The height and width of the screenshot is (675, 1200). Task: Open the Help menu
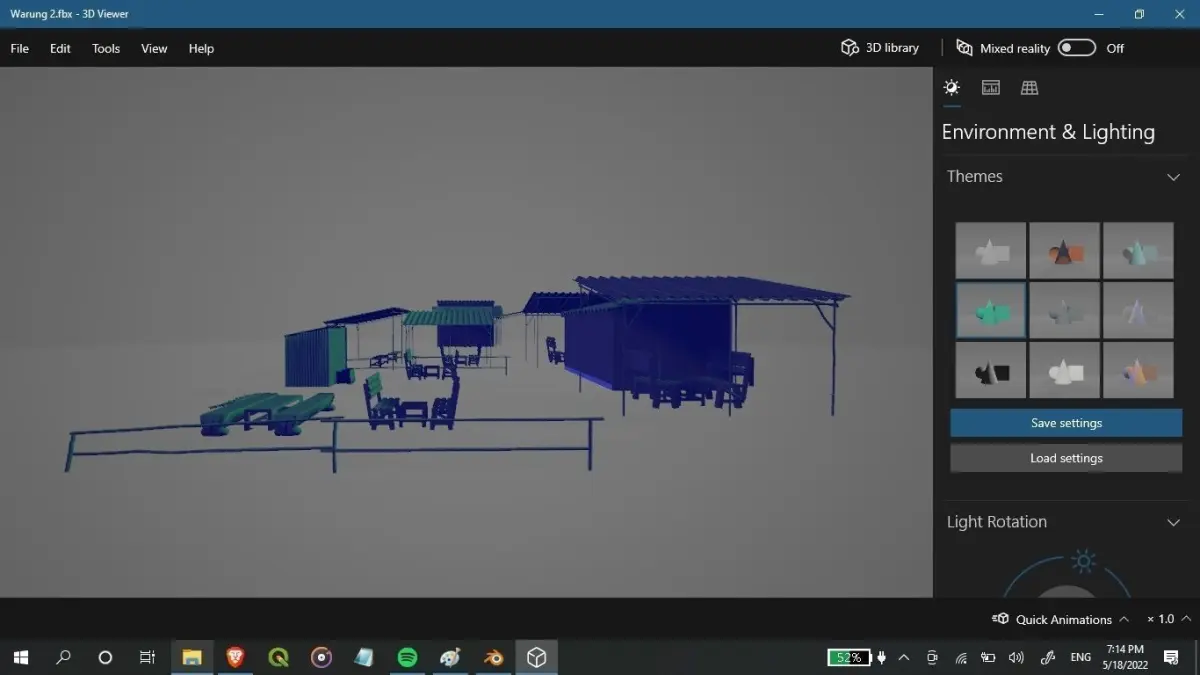click(201, 48)
